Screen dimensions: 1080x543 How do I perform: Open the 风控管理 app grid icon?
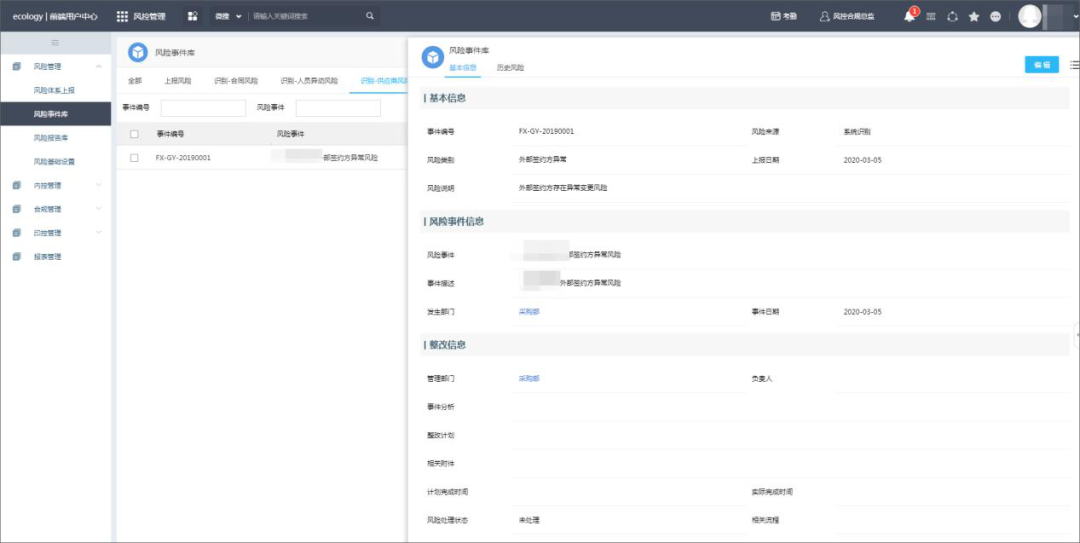(x=122, y=16)
